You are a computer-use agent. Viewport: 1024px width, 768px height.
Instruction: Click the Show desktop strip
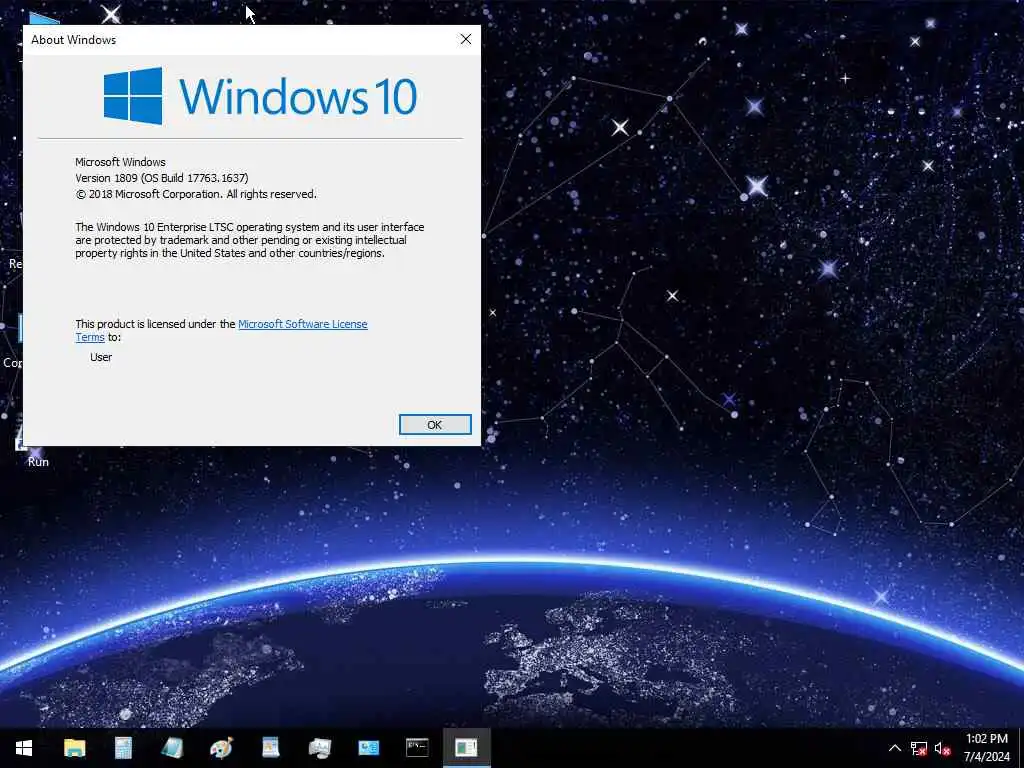(1021, 748)
